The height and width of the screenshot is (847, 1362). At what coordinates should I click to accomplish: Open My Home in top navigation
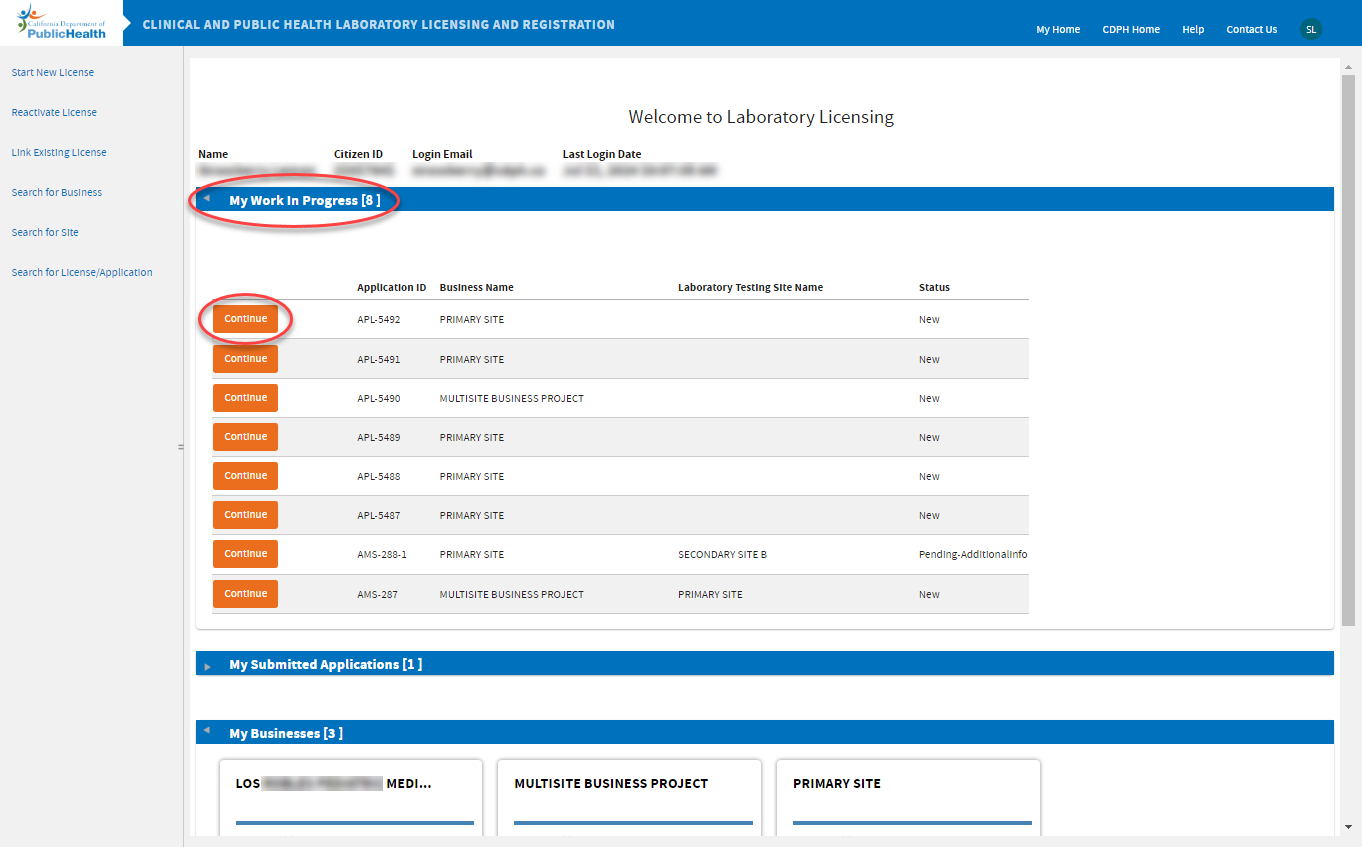(x=1057, y=30)
